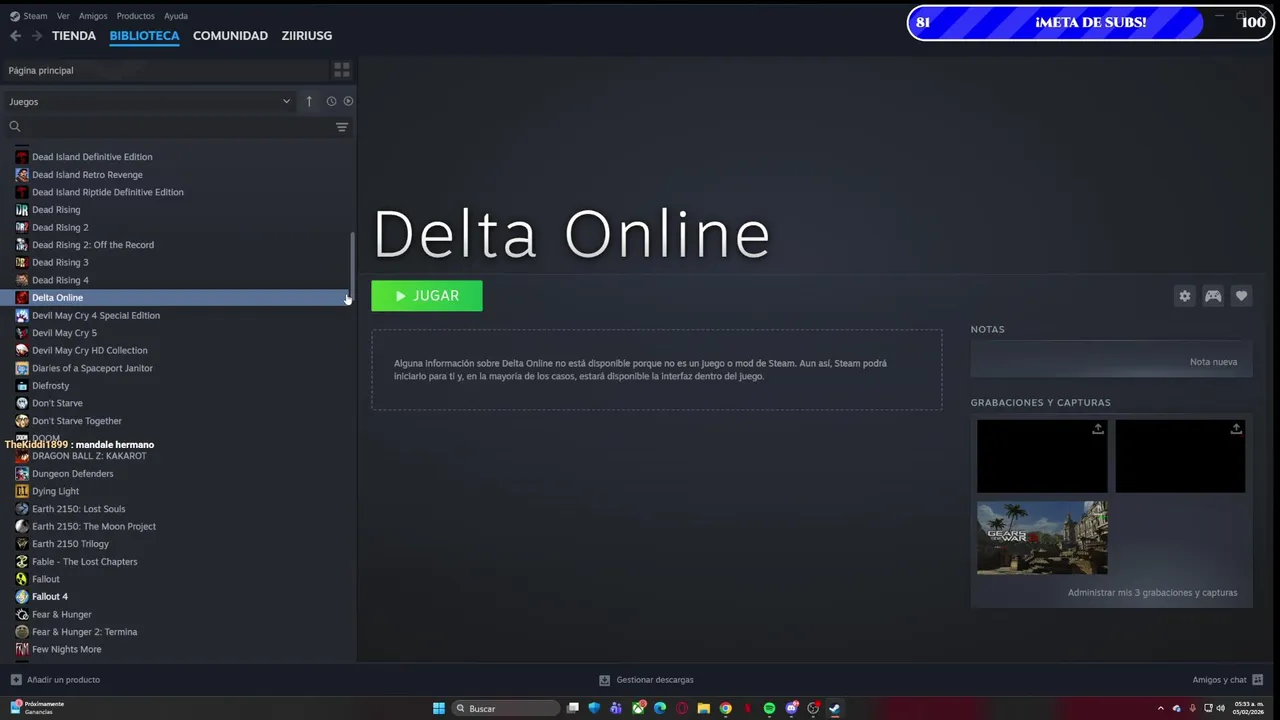Open the Amigos y chat icon
The image size is (1280, 720).
point(1257,680)
